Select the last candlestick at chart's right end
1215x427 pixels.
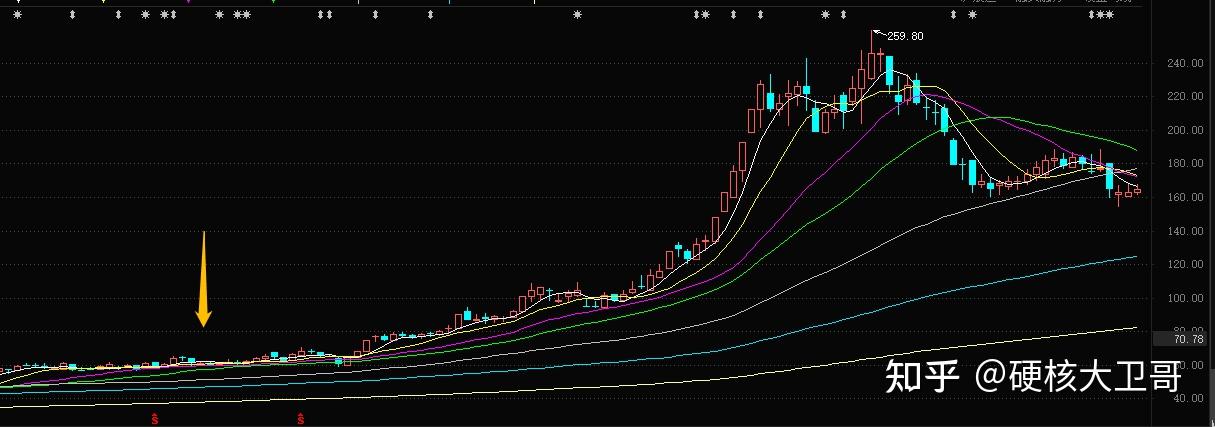tap(1137, 190)
